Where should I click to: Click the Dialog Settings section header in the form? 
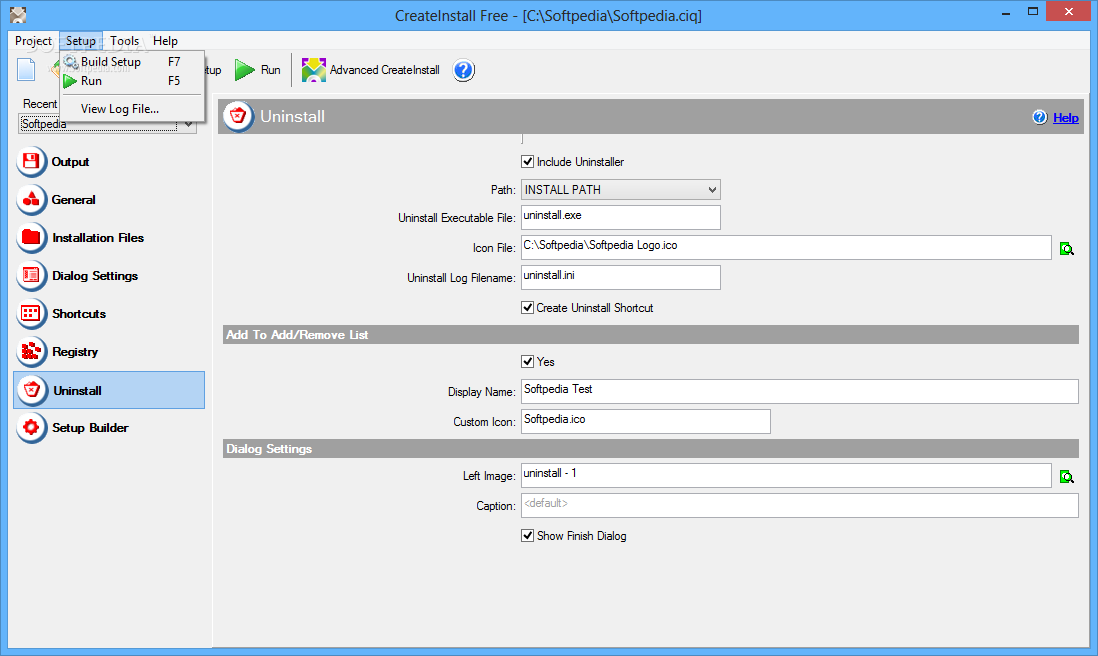pos(651,449)
